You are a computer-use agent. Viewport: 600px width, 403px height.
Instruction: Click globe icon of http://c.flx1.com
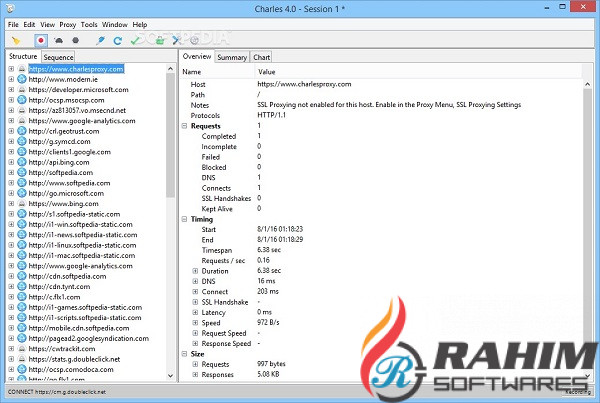coord(22,297)
